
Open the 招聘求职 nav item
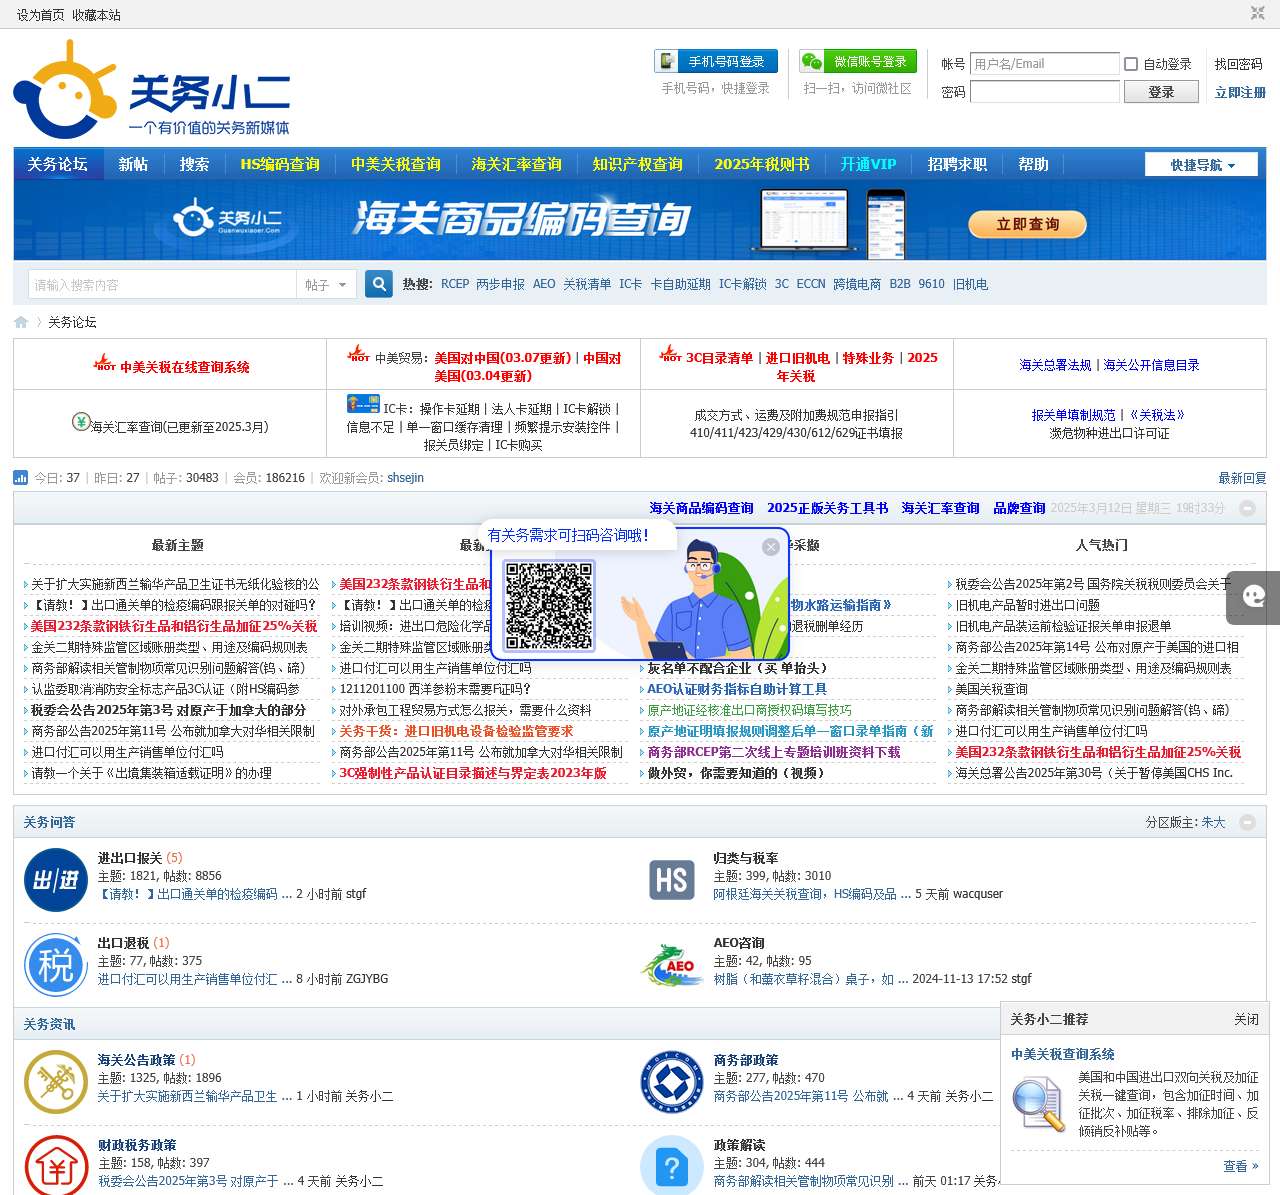[x=957, y=164]
